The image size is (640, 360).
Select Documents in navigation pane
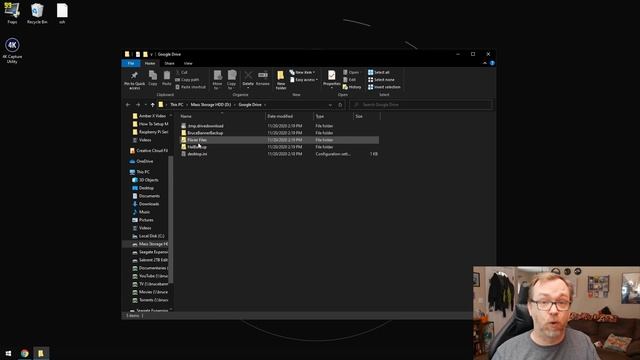(x=146, y=196)
